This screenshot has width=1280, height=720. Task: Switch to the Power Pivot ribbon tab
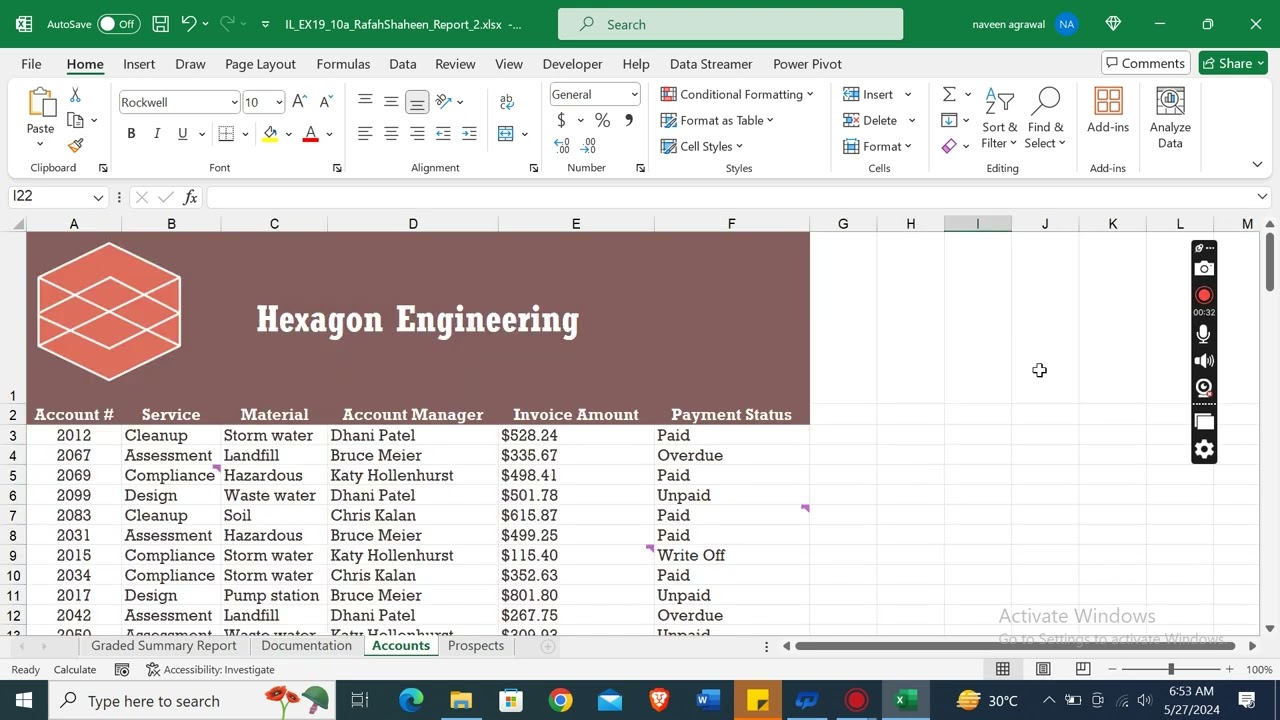pyautogui.click(x=807, y=64)
